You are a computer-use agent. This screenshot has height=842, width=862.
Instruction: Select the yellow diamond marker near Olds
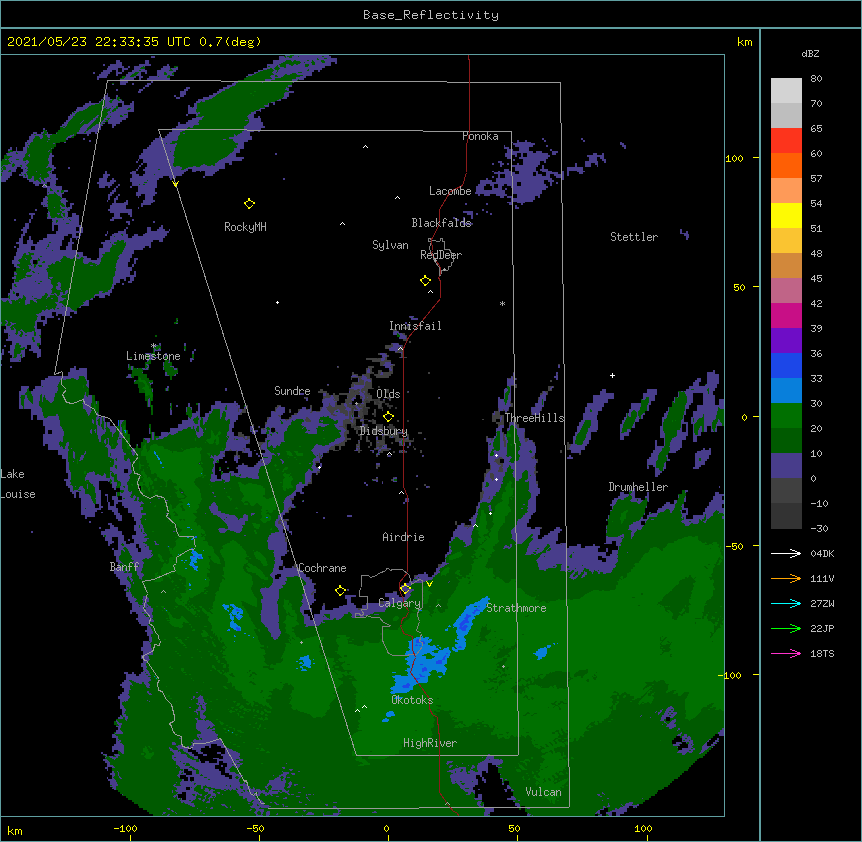tap(388, 417)
